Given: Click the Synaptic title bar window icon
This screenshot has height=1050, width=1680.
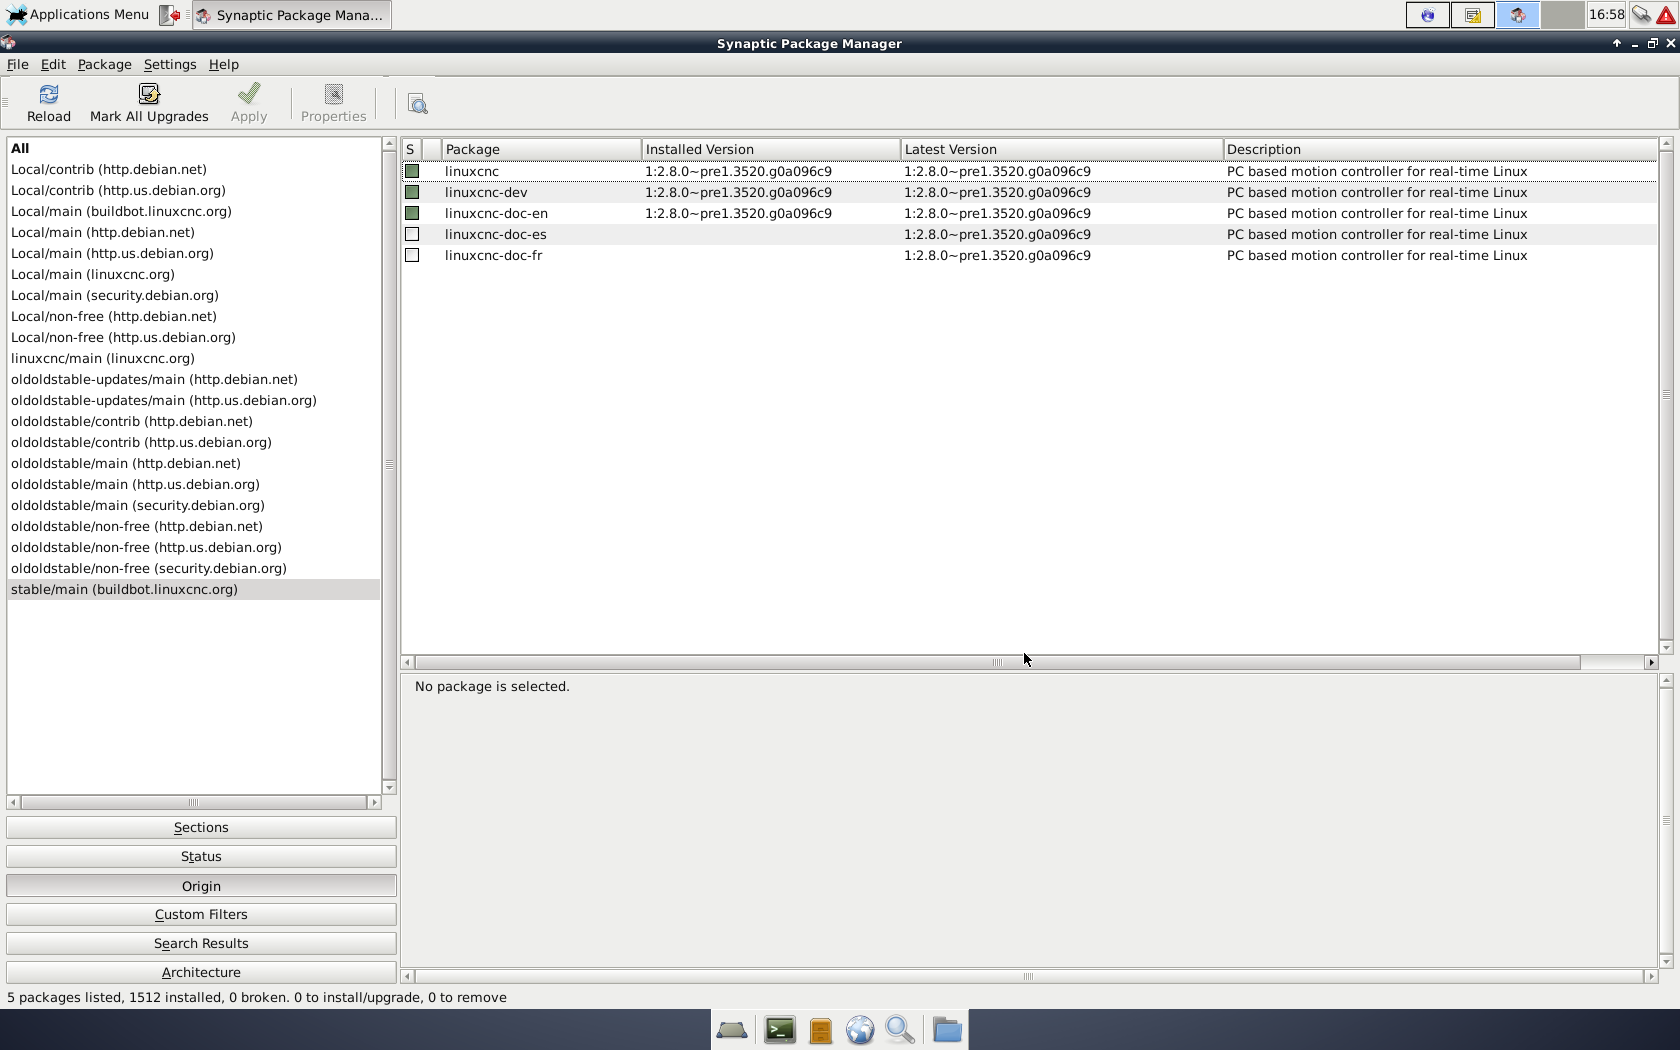Looking at the screenshot, I should pos(8,43).
